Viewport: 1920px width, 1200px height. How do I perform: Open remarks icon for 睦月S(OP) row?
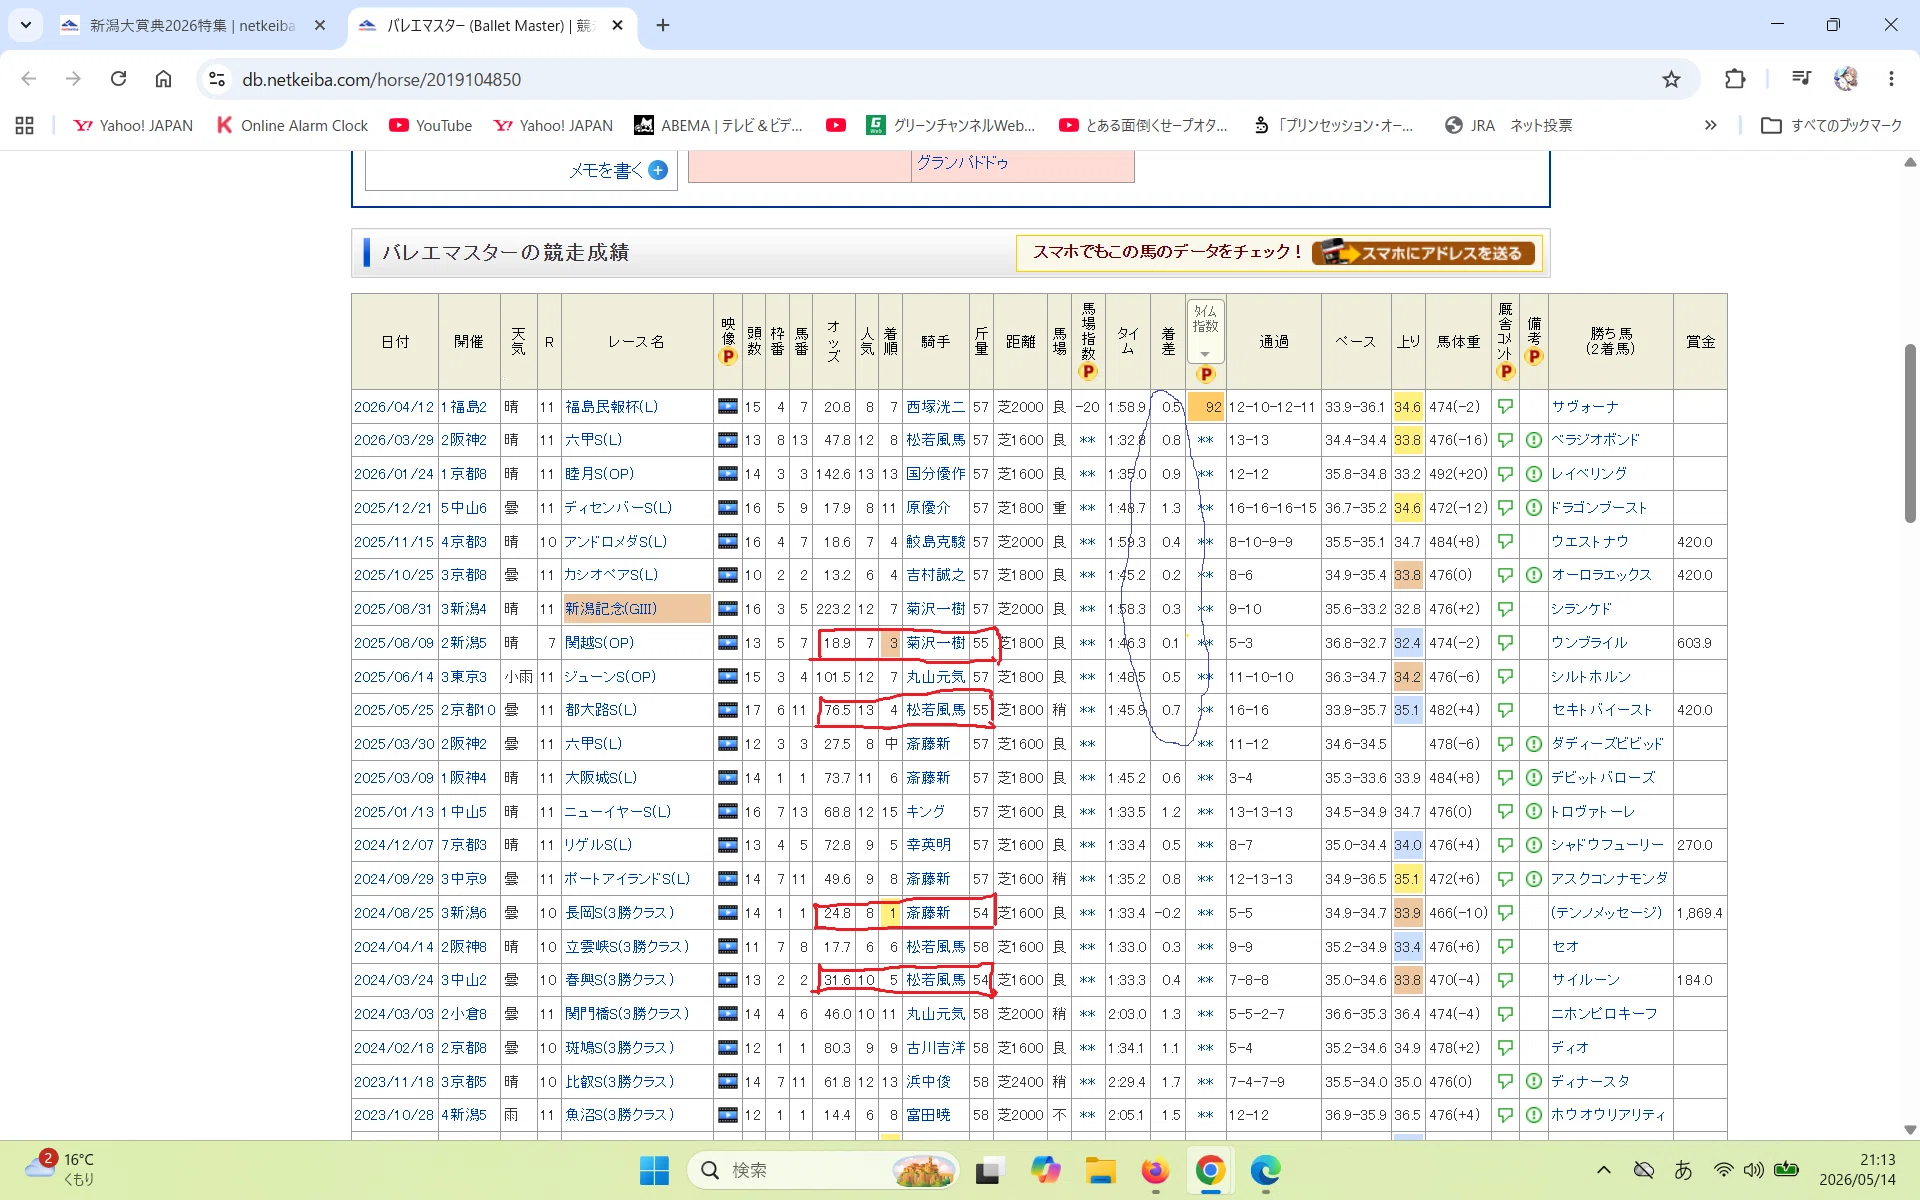point(1534,474)
